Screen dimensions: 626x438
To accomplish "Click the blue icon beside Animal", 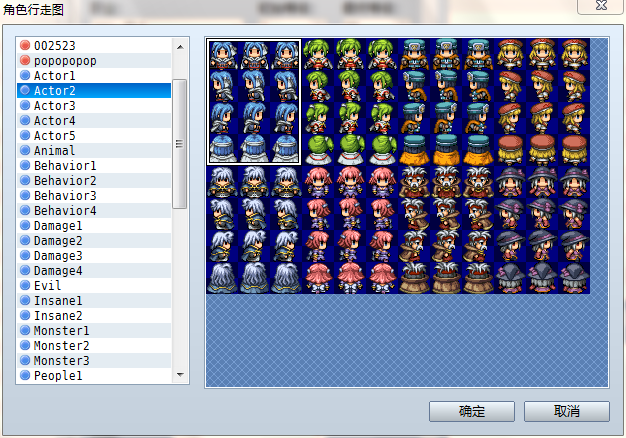I will click(x=25, y=150).
